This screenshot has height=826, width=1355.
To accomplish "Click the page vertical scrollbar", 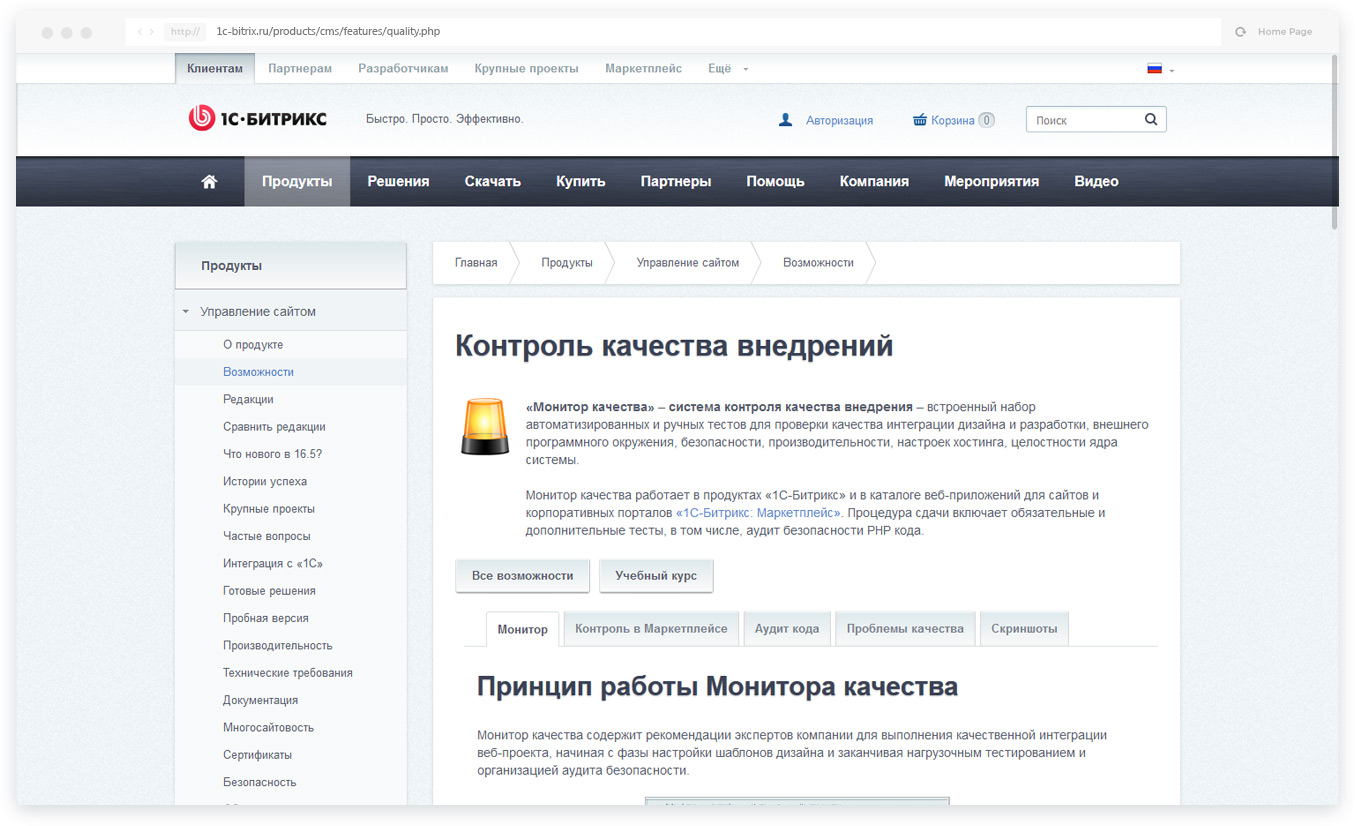I will [1334, 140].
